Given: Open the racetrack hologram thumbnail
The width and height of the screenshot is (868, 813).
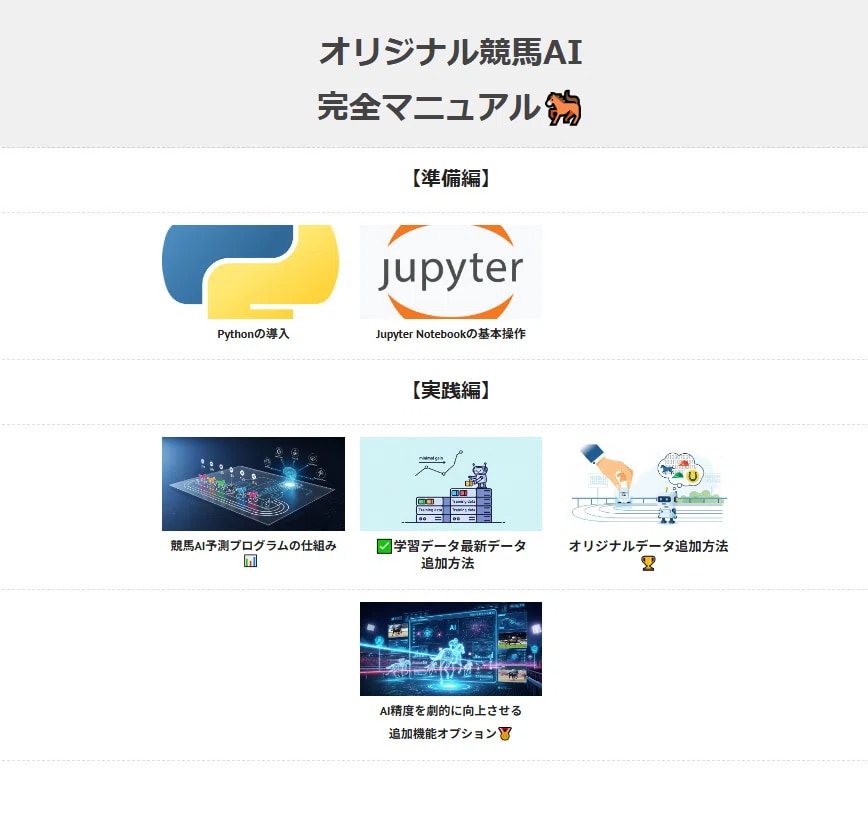Looking at the screenshot, I should point(253,484).
